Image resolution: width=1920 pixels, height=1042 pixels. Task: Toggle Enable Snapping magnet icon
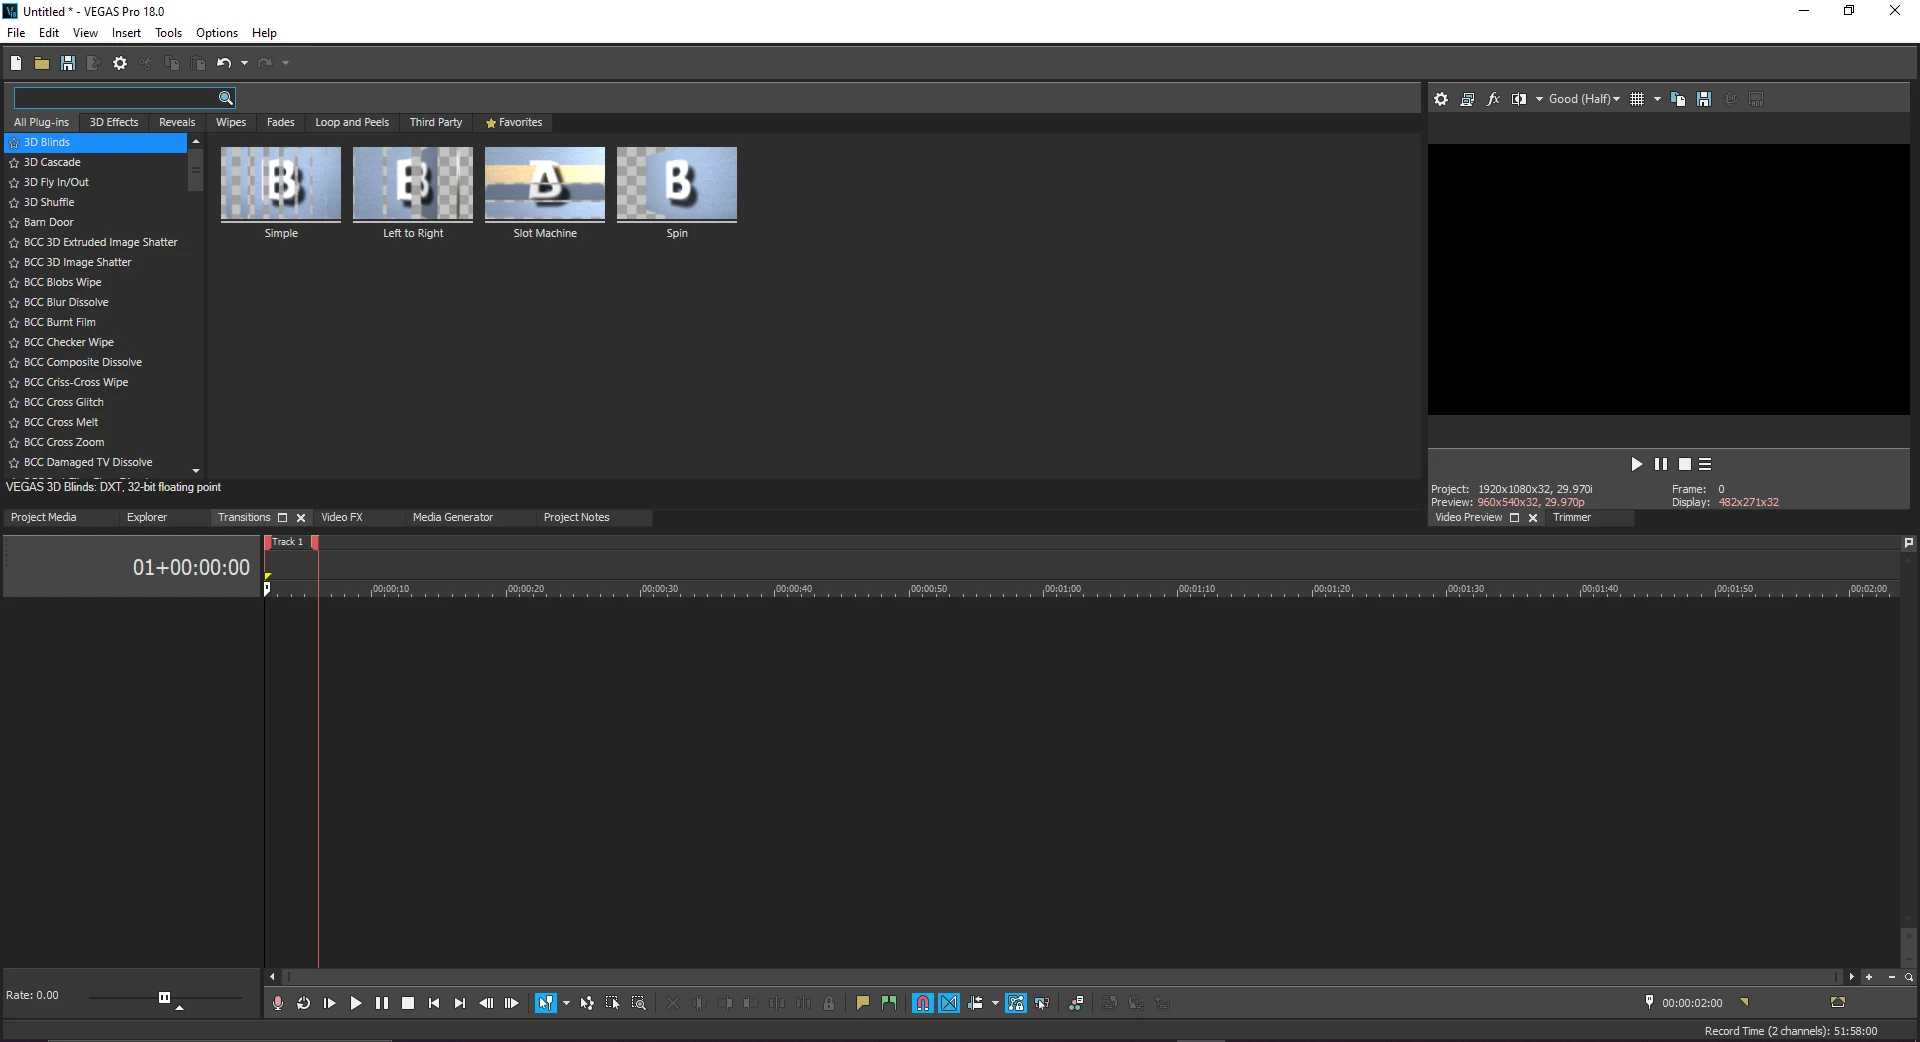[x=923, y=1003]
